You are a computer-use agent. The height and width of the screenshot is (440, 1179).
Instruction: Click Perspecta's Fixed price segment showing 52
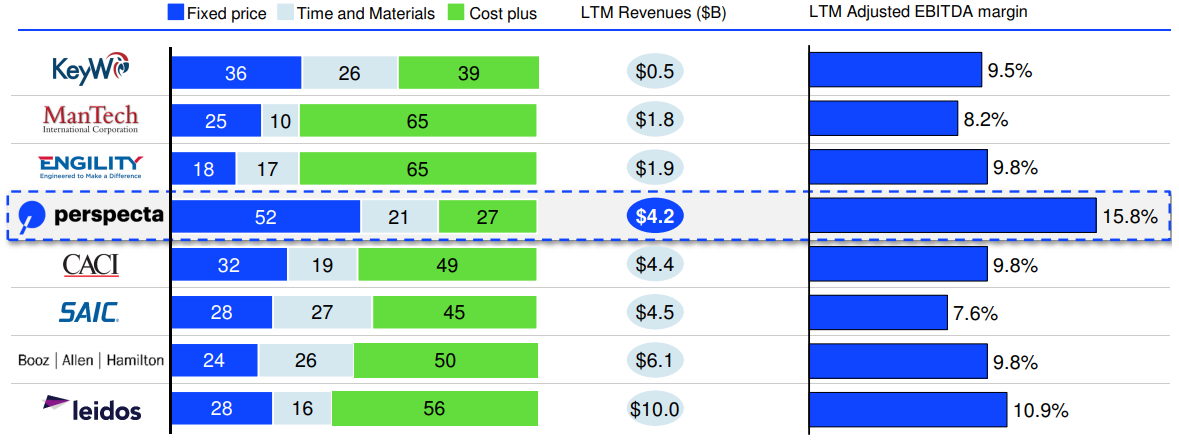(x=267, y=217)
